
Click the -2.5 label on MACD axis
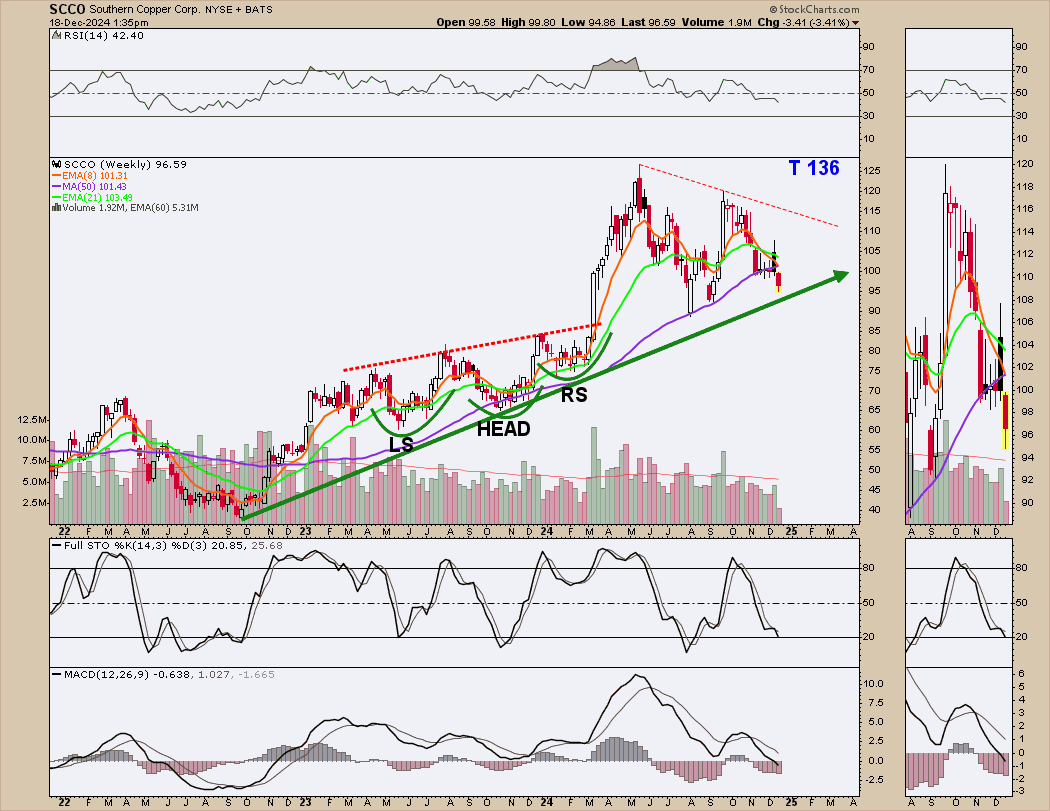click(874, 780)
